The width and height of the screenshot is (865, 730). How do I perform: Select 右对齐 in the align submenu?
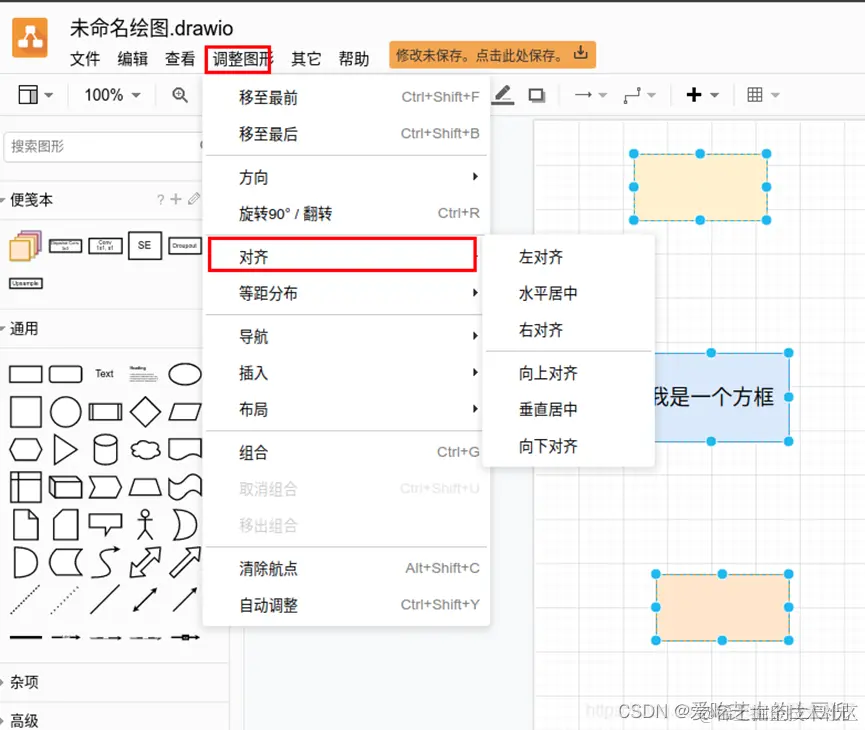tap(569, 330)
